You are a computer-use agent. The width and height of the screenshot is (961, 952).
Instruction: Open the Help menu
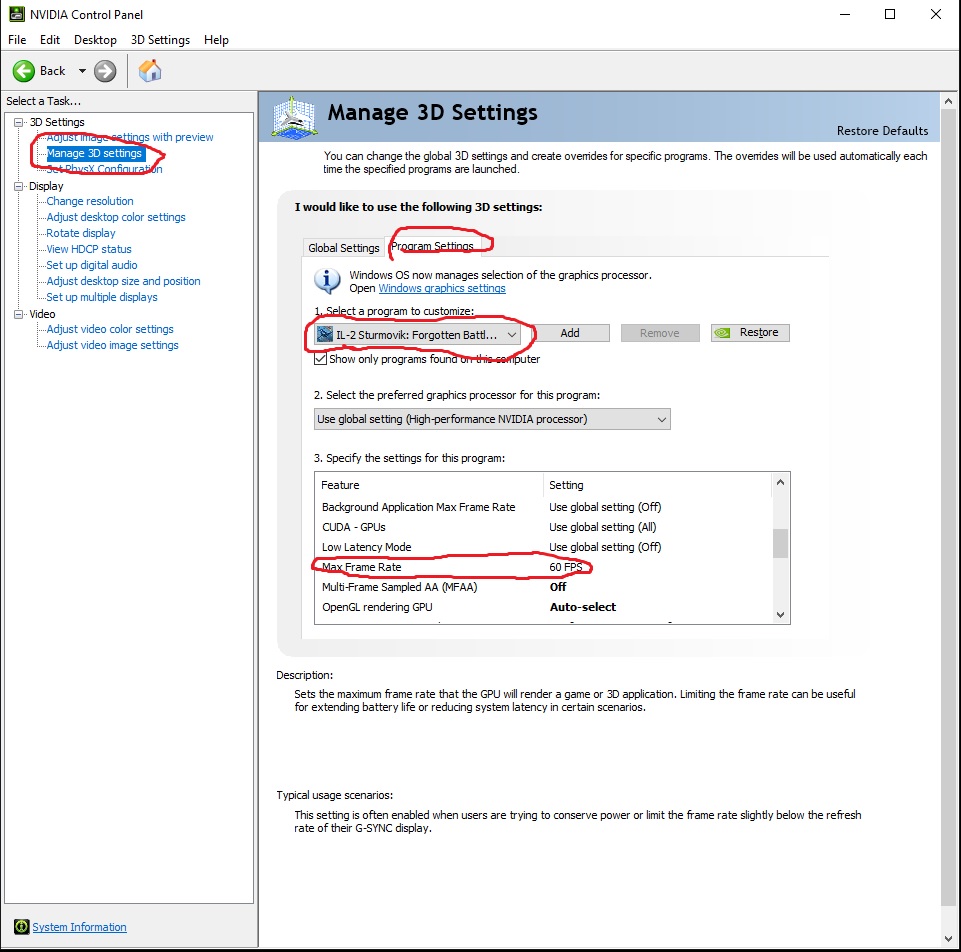216,40
